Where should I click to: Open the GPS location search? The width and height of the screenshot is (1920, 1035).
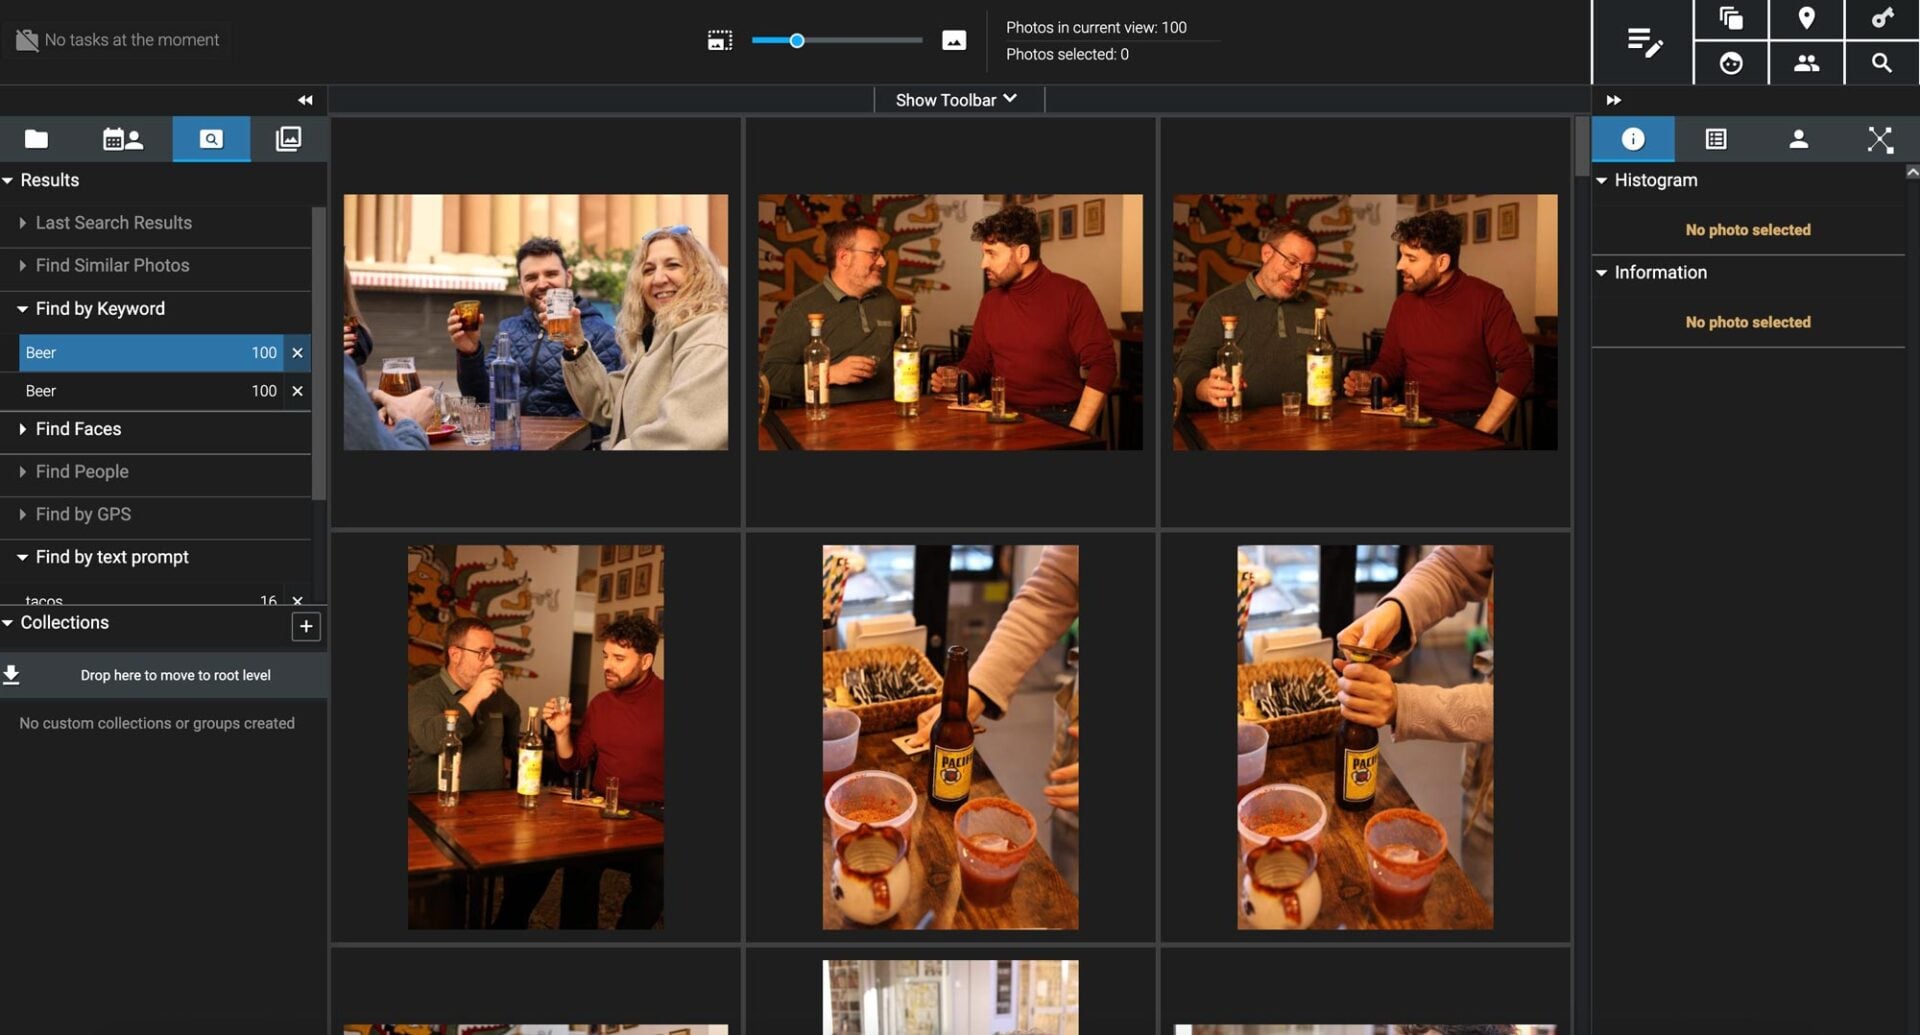[1806, 18]
